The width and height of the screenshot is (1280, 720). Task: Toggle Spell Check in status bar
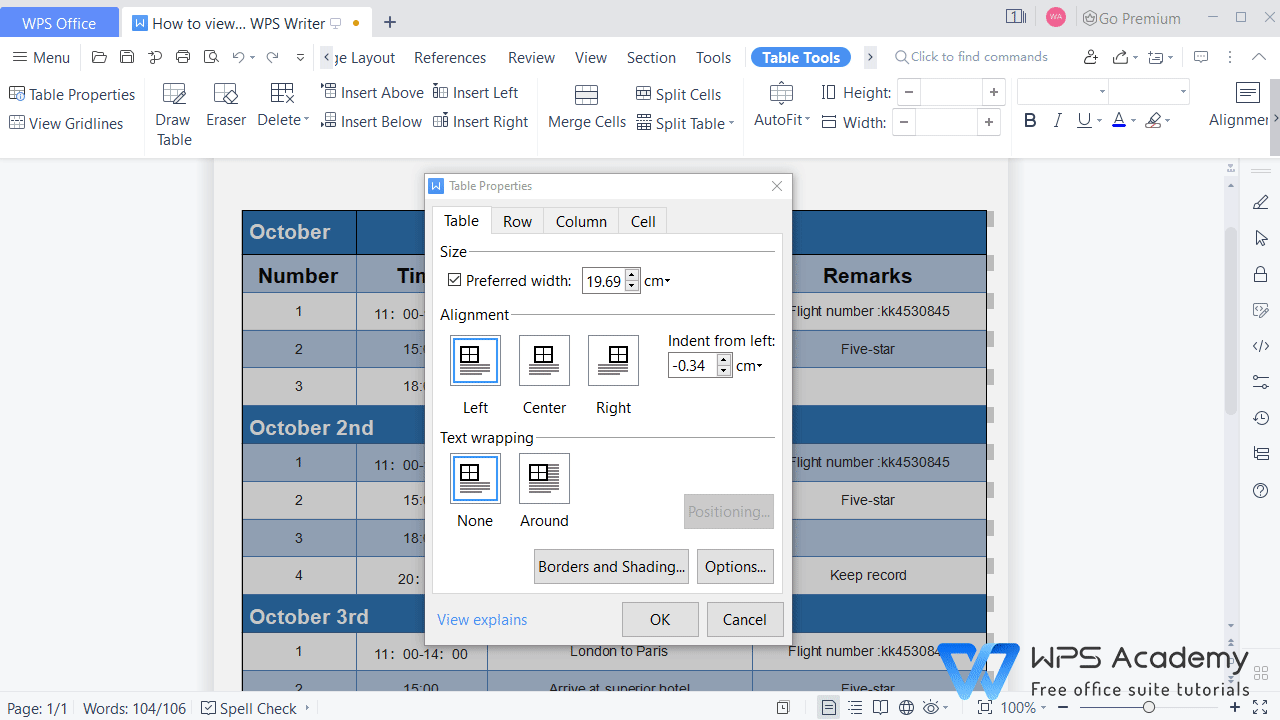point(249,708)
